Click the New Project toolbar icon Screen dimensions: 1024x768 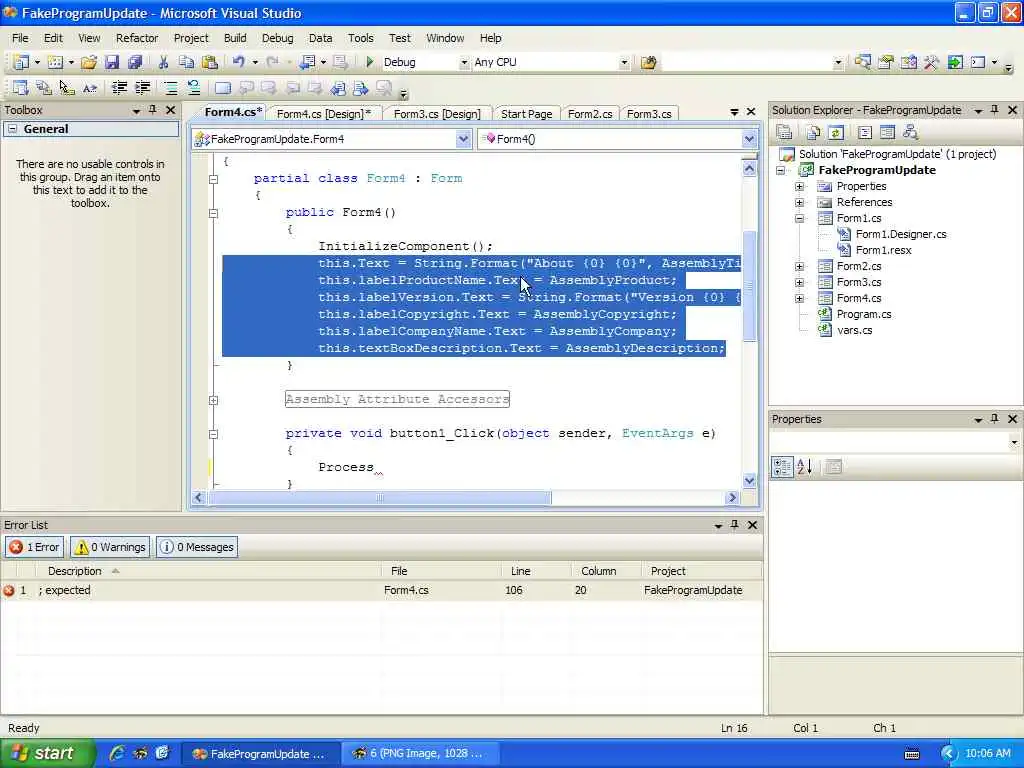pyautogui.click(x=21, y=62)
